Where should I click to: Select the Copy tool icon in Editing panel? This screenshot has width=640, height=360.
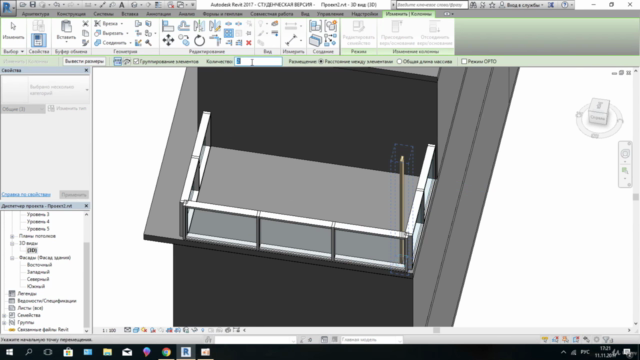(184, 40)
